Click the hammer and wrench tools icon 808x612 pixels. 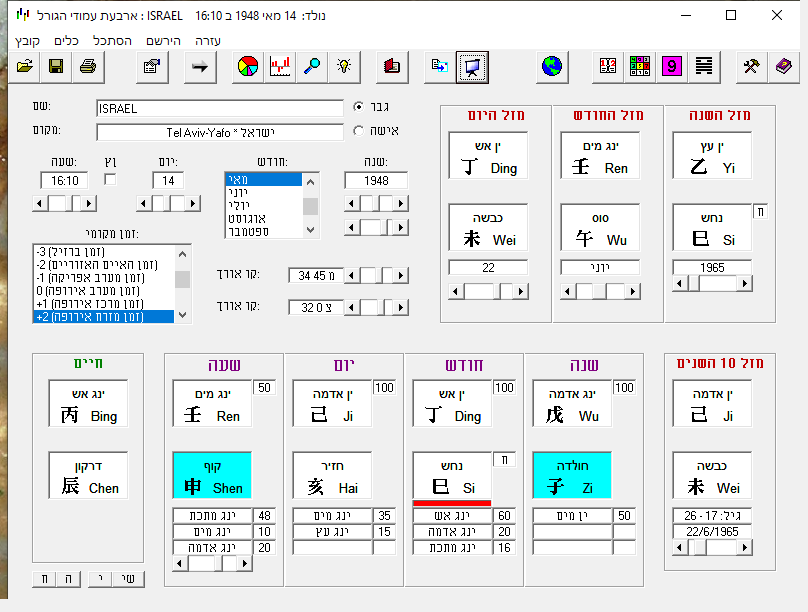752,67
